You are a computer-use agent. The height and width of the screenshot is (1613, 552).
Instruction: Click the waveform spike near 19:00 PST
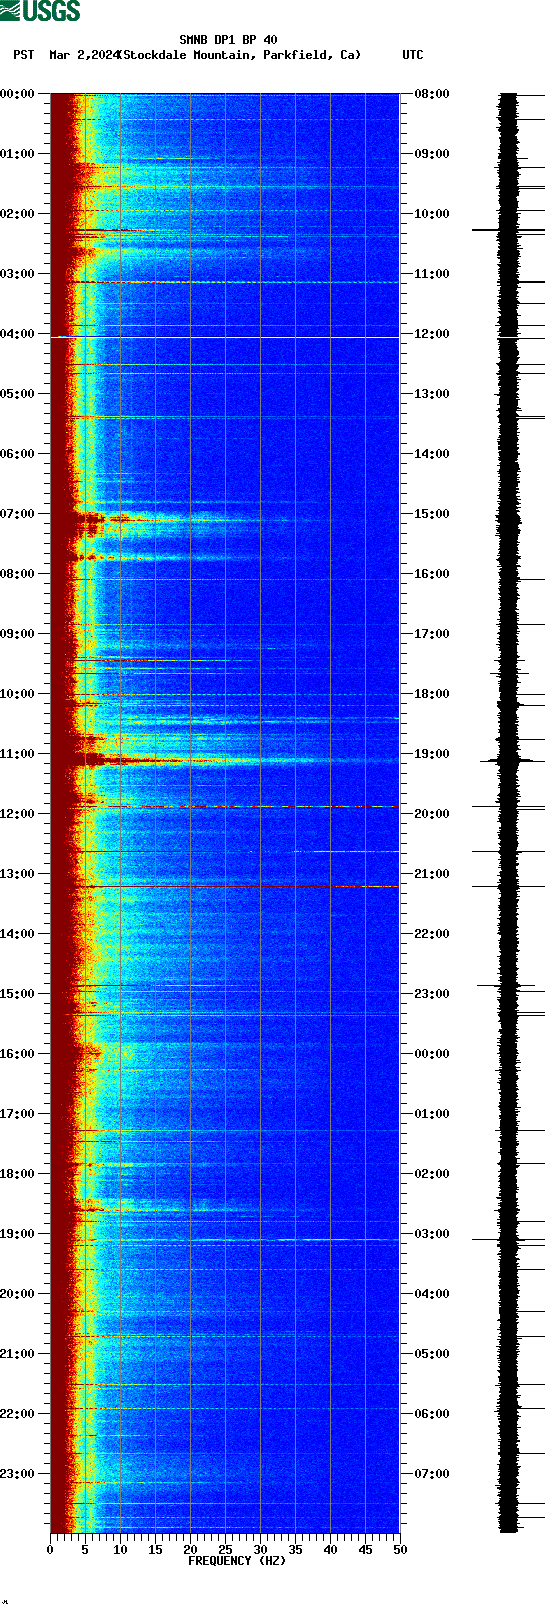click(x=508, y=1240)
